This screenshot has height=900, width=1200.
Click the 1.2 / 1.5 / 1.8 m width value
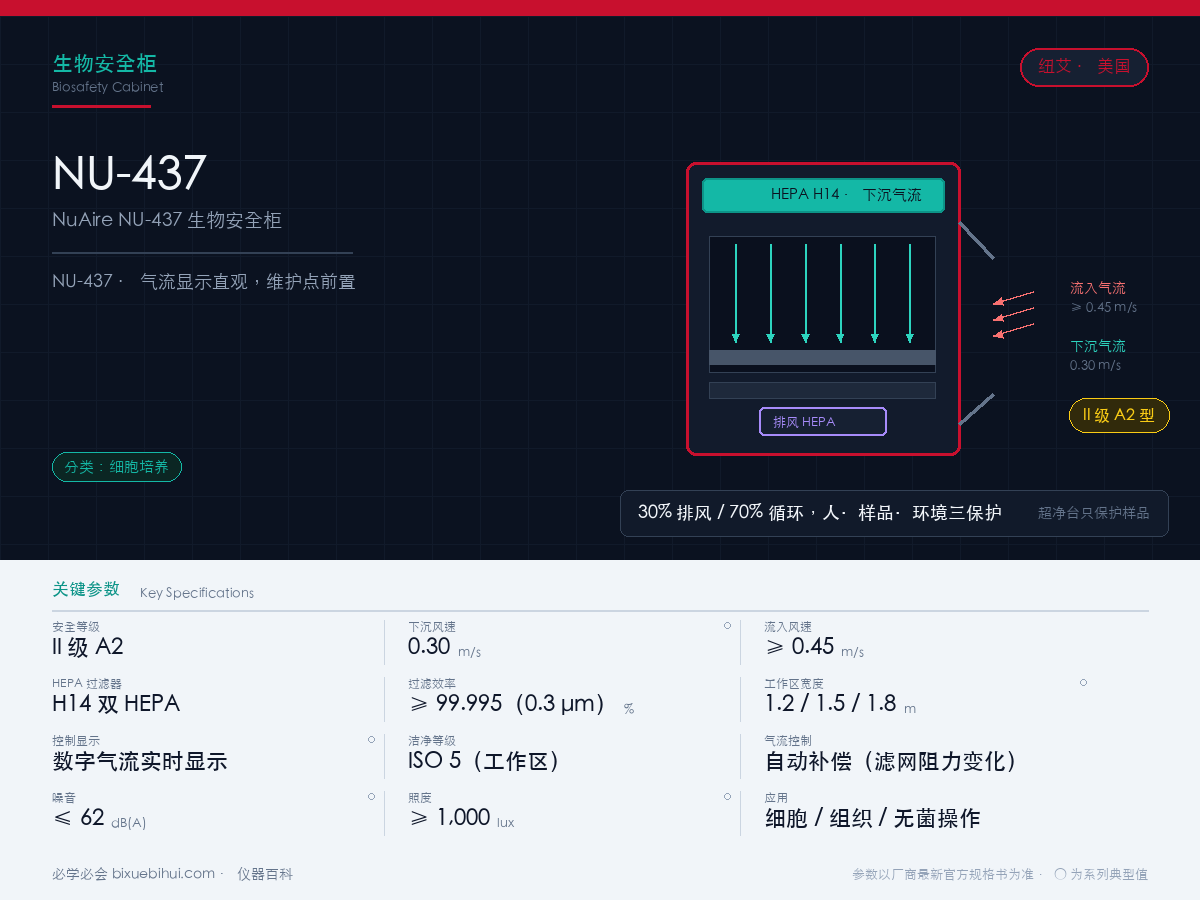[840, 704]
